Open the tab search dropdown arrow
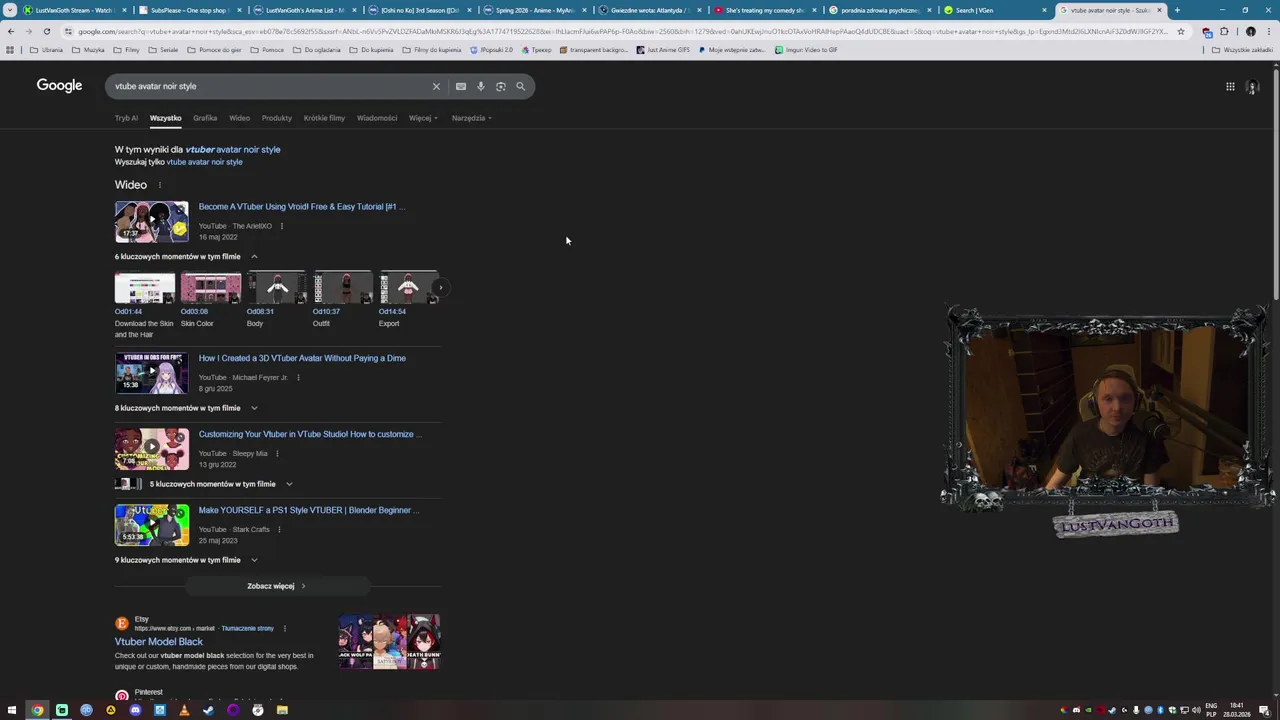The image size is (1280, 720). (10, 10)
